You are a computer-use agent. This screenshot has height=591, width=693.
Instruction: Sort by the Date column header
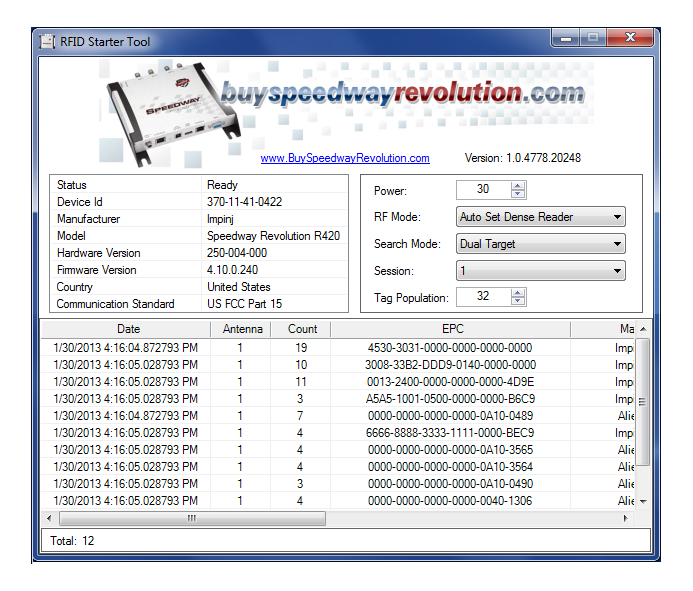pos(126,329)
